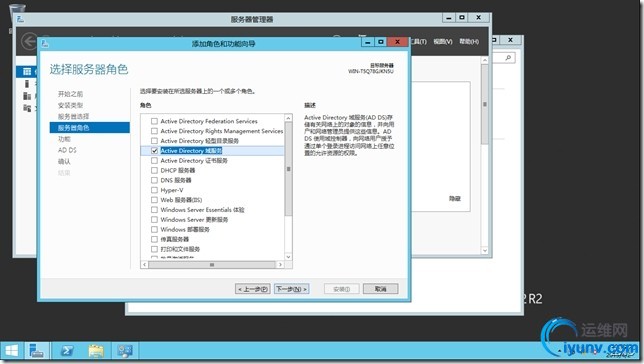Enable DHCP 服务器 role checkbox
Screen dimensions: 644x364
154,170
